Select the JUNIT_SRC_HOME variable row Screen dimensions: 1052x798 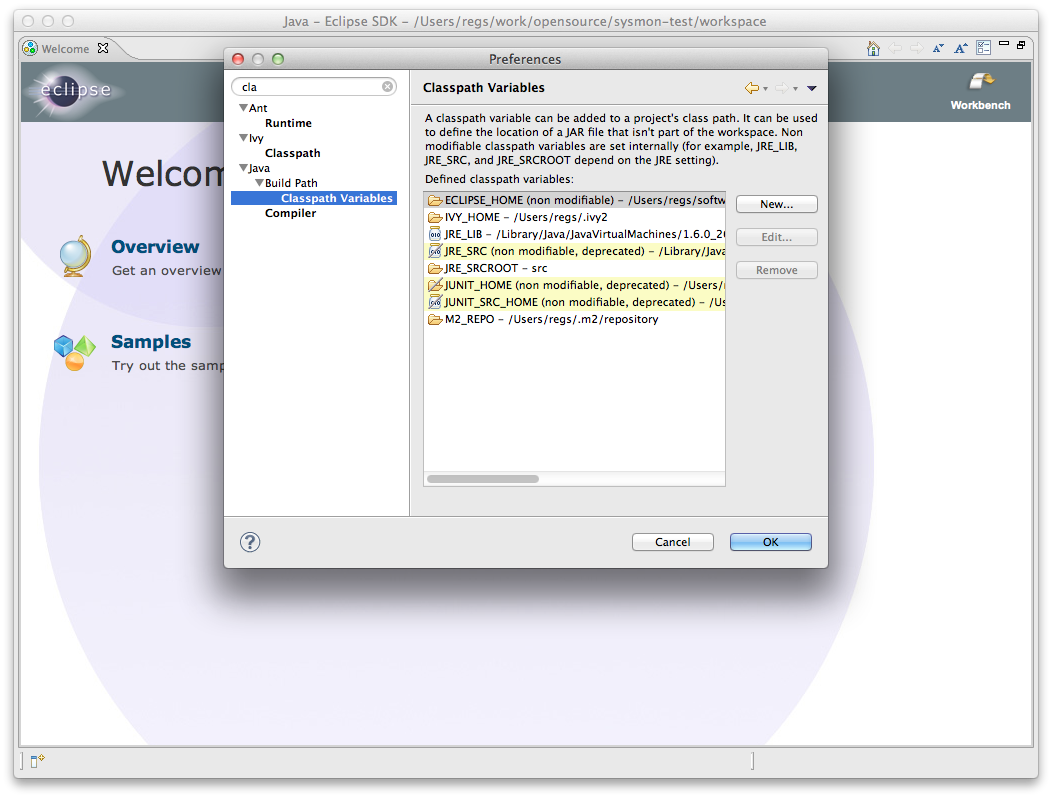(575, 302)
